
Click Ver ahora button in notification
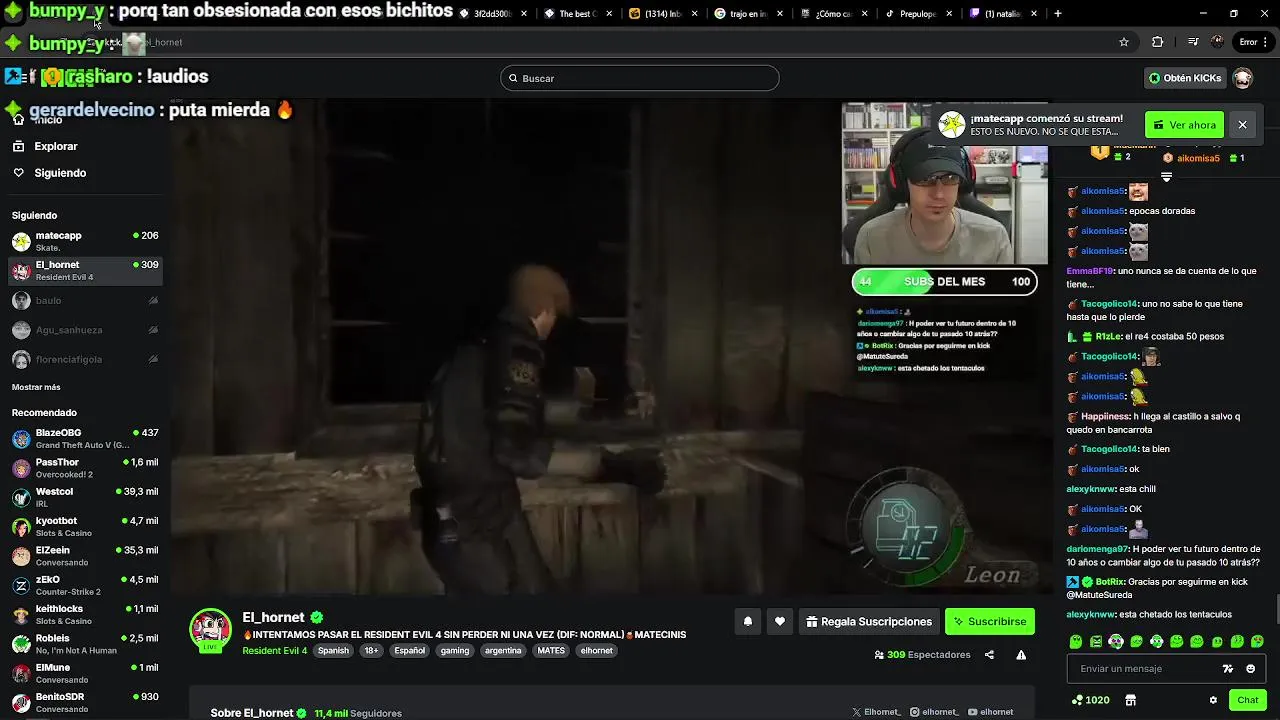tap(1184, 125)
